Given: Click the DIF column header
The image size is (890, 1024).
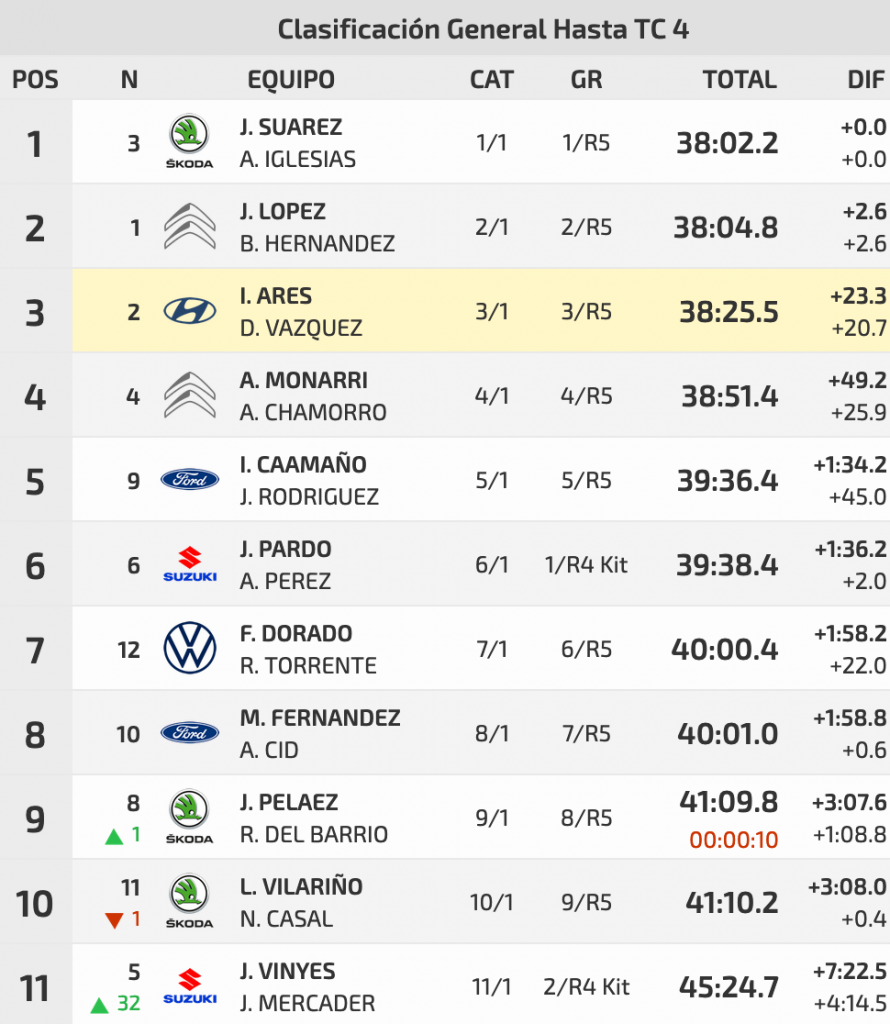Looking at the screenshot, I should pos(865,80).
